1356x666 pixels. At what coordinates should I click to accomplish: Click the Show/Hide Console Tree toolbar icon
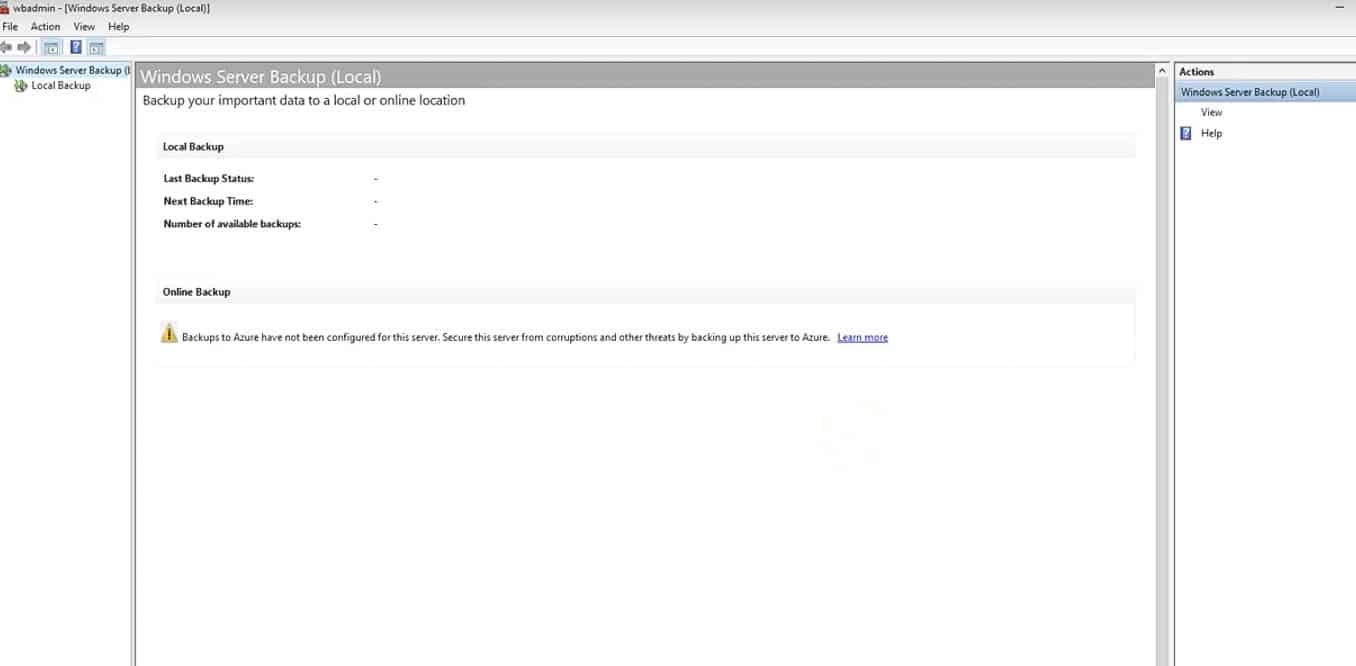click(49, 46)
